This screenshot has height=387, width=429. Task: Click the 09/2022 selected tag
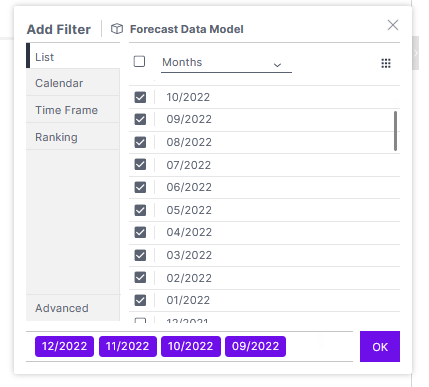pyautogui.click(x=255, y=346)
